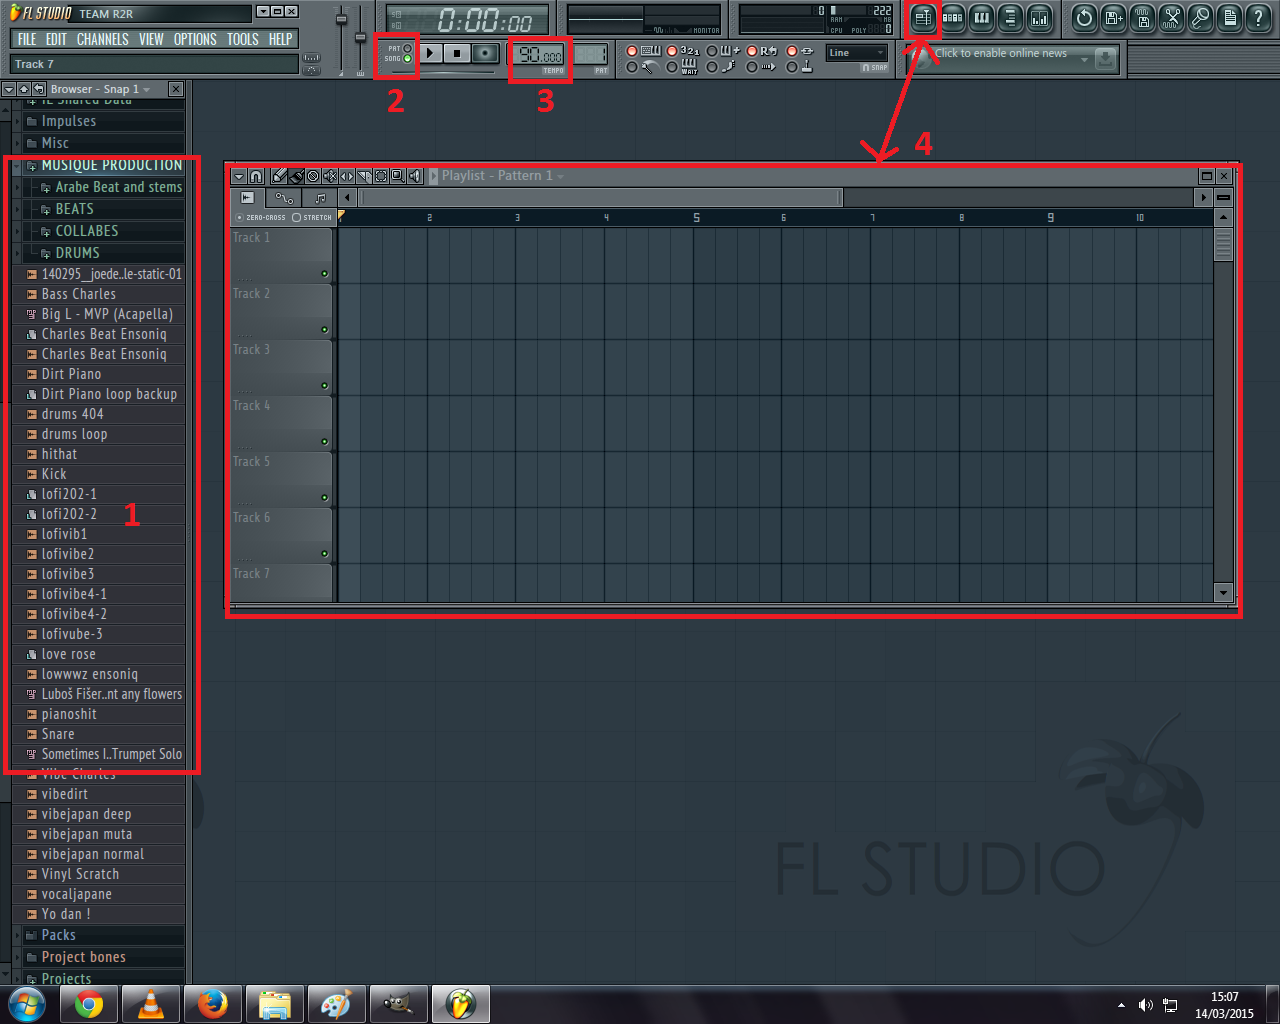Open online news panel dropdown arrow
This screenshot has height=1024, width=1280.
click(1084, 60)
